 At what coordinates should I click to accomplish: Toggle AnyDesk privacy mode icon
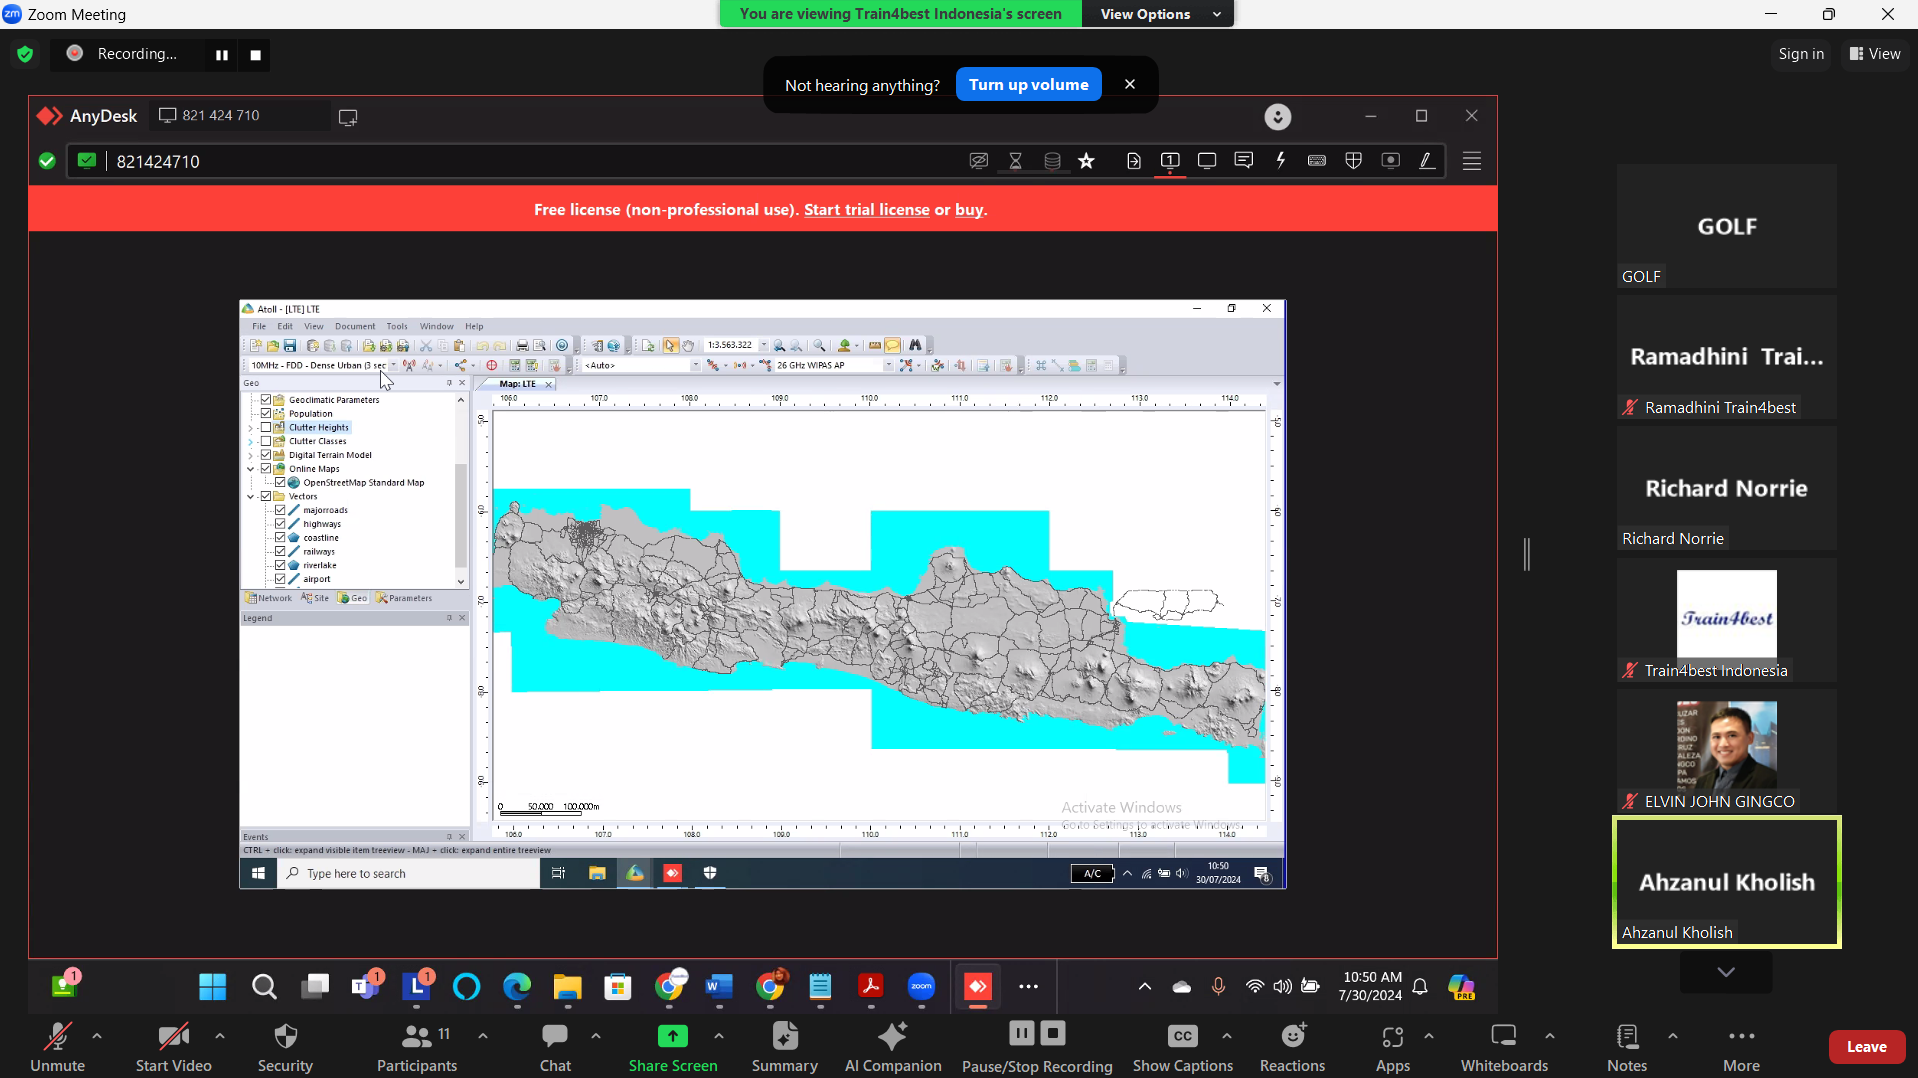[978, 160]
